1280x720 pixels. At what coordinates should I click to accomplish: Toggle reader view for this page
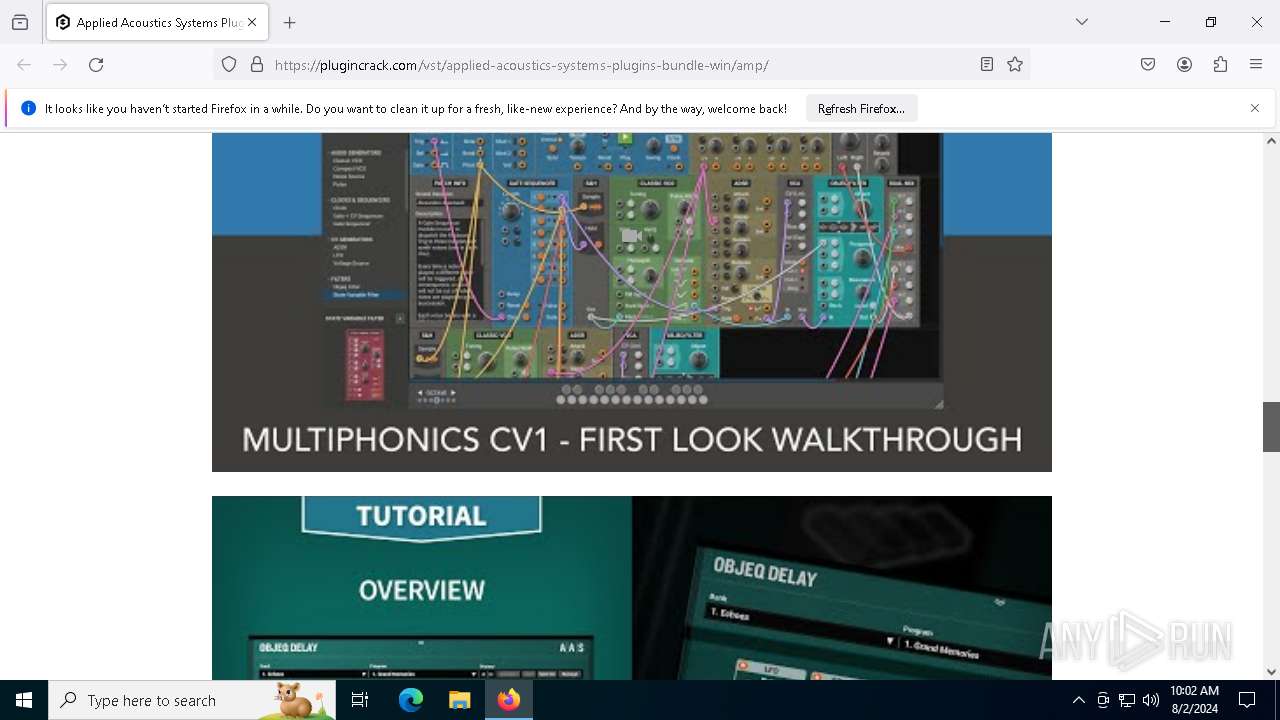coord(987,65)
